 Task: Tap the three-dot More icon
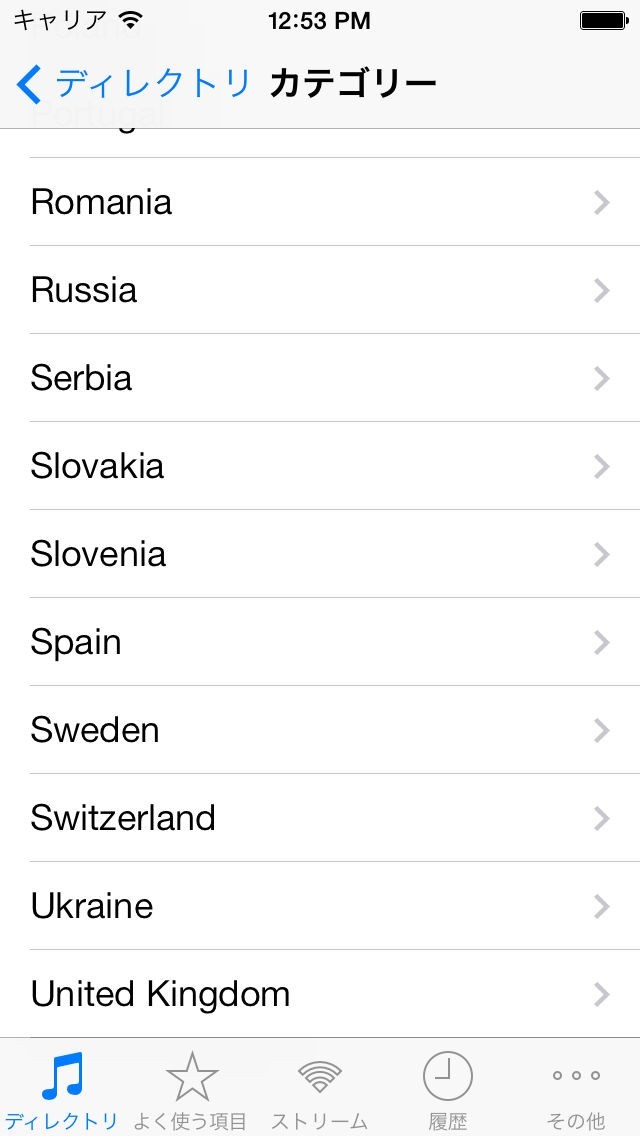point(576,1076)
